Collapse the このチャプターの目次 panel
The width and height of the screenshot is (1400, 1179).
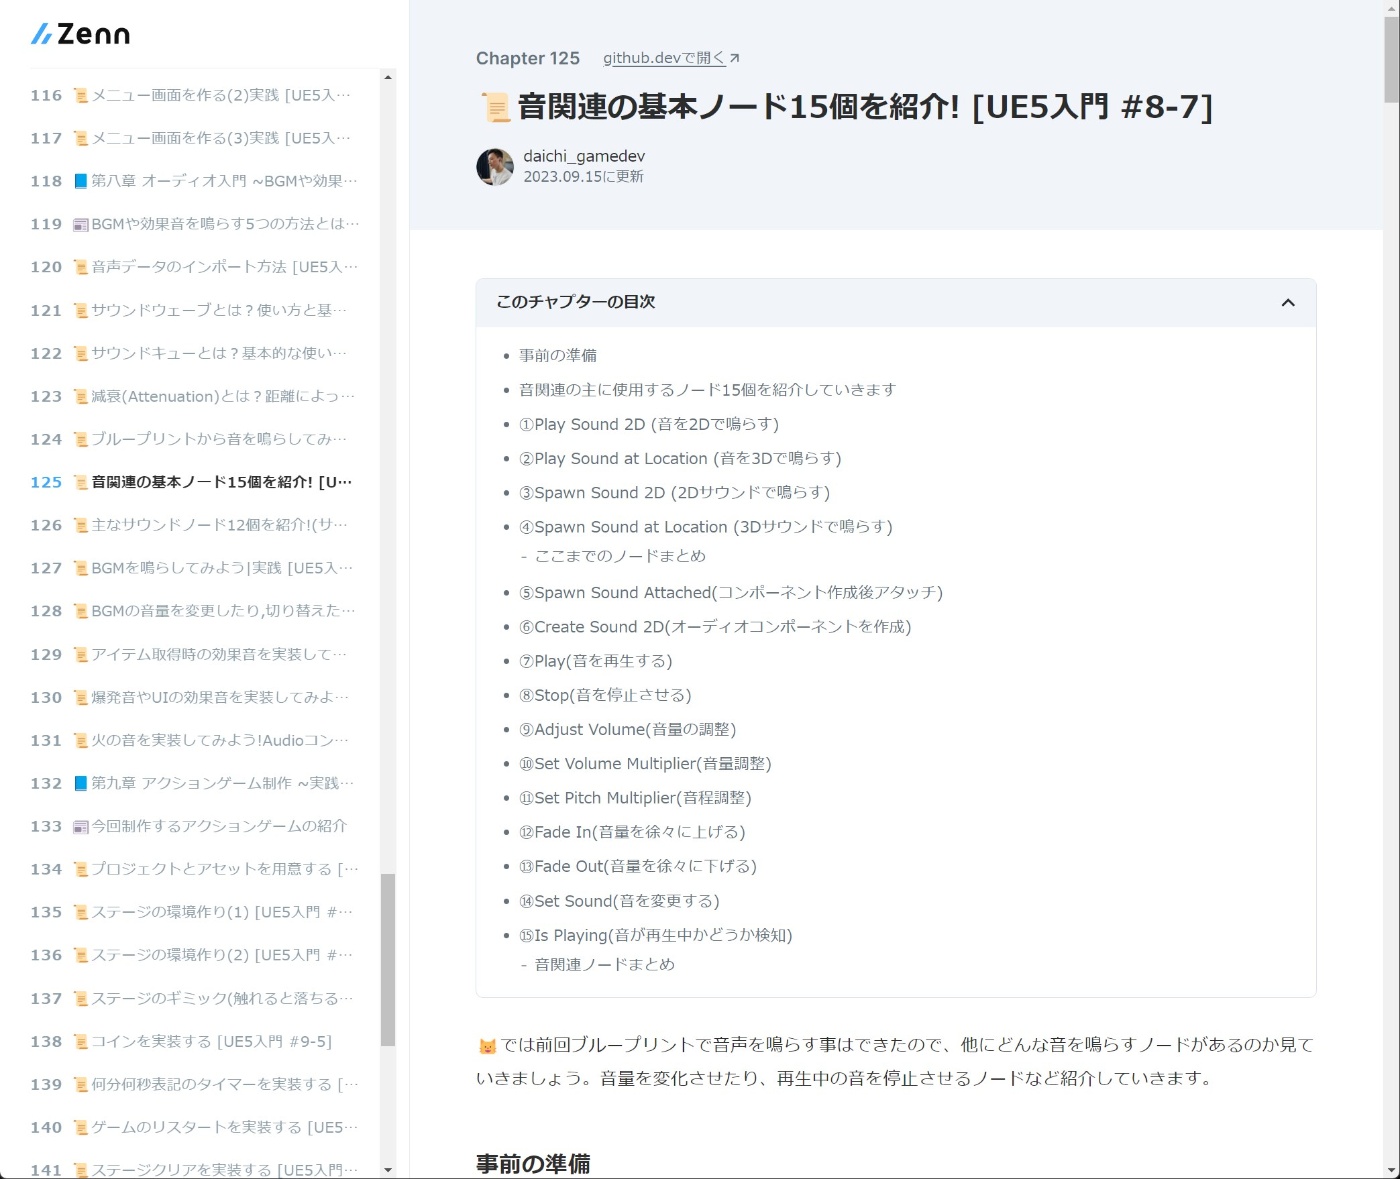tap(1288, 302)
